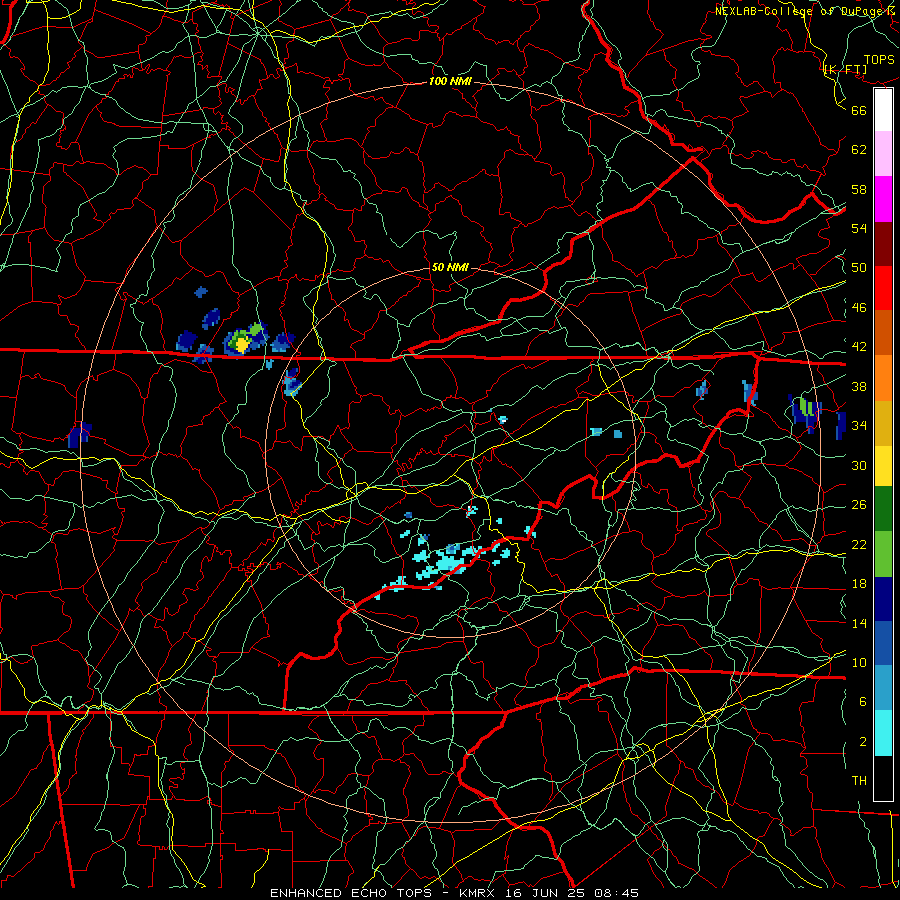Select the bright red legend swatch
Image resolution: width=900 pixels, height=900 pixels.
tap(883, 288)
